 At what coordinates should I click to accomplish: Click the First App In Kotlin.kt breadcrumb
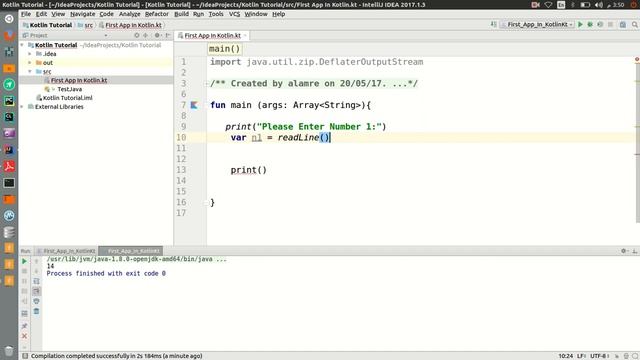click(131, 25)
